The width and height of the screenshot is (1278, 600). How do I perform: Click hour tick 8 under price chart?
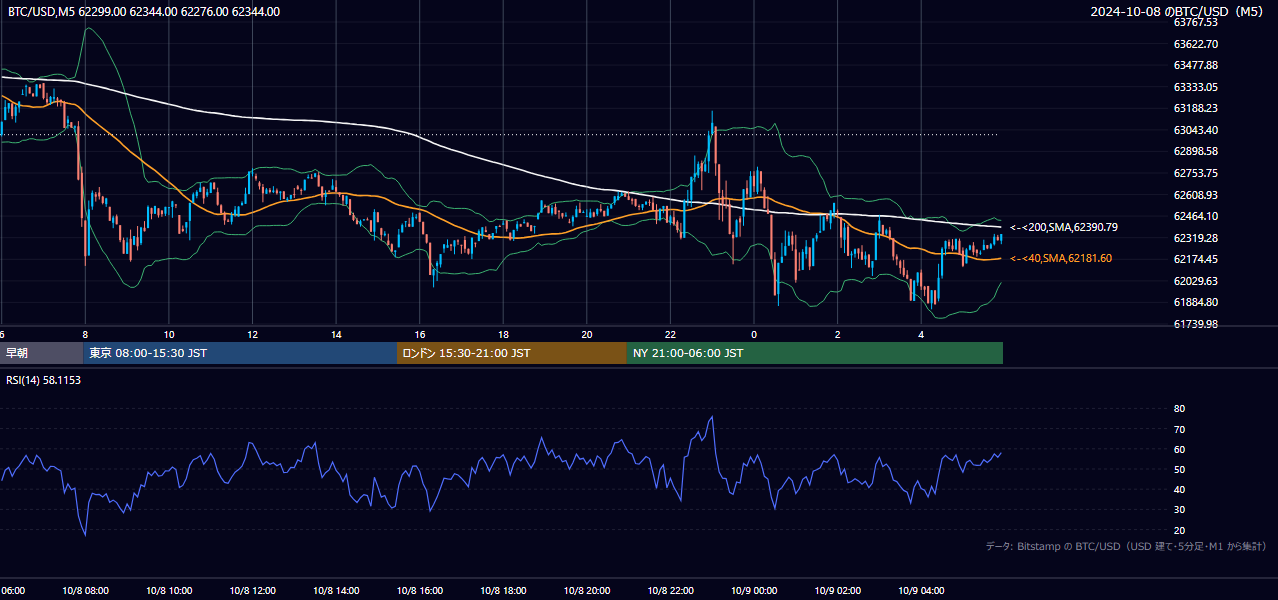86,334
